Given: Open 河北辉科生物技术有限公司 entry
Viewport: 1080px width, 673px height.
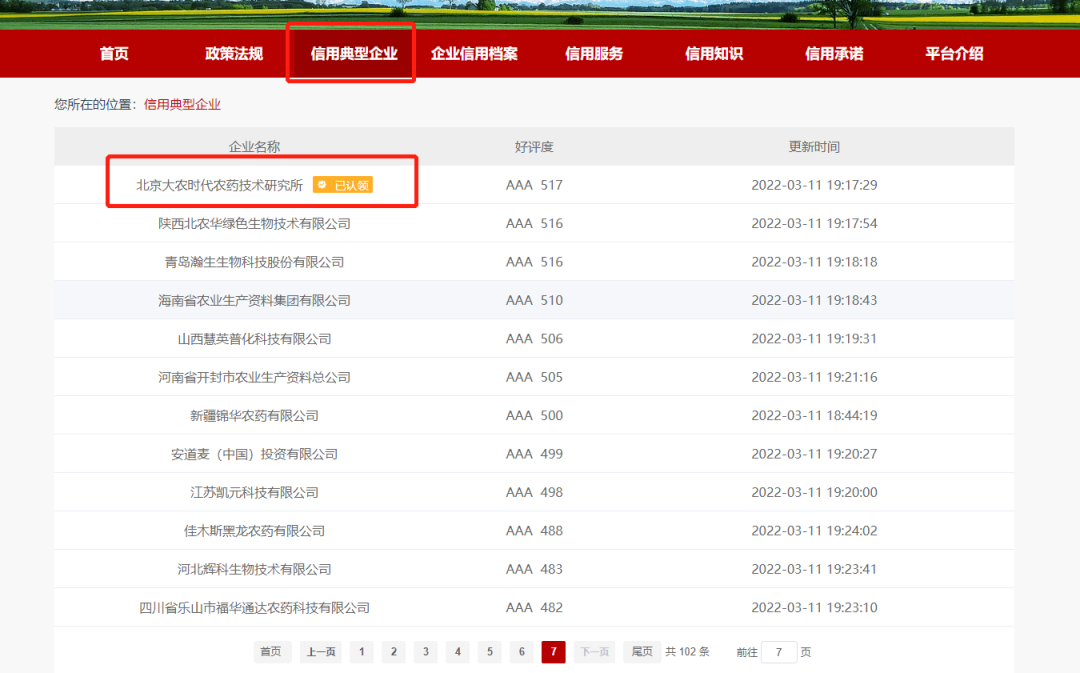Looking at the screenshot, I should tap(254, 570).
